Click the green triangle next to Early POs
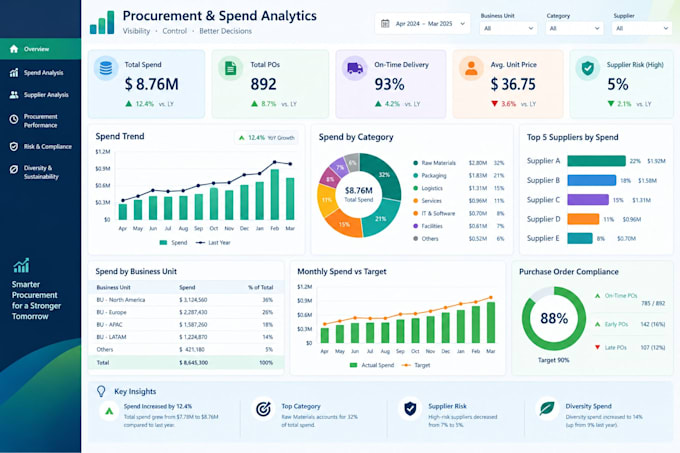680x453 pixels. tap(597, 324)
